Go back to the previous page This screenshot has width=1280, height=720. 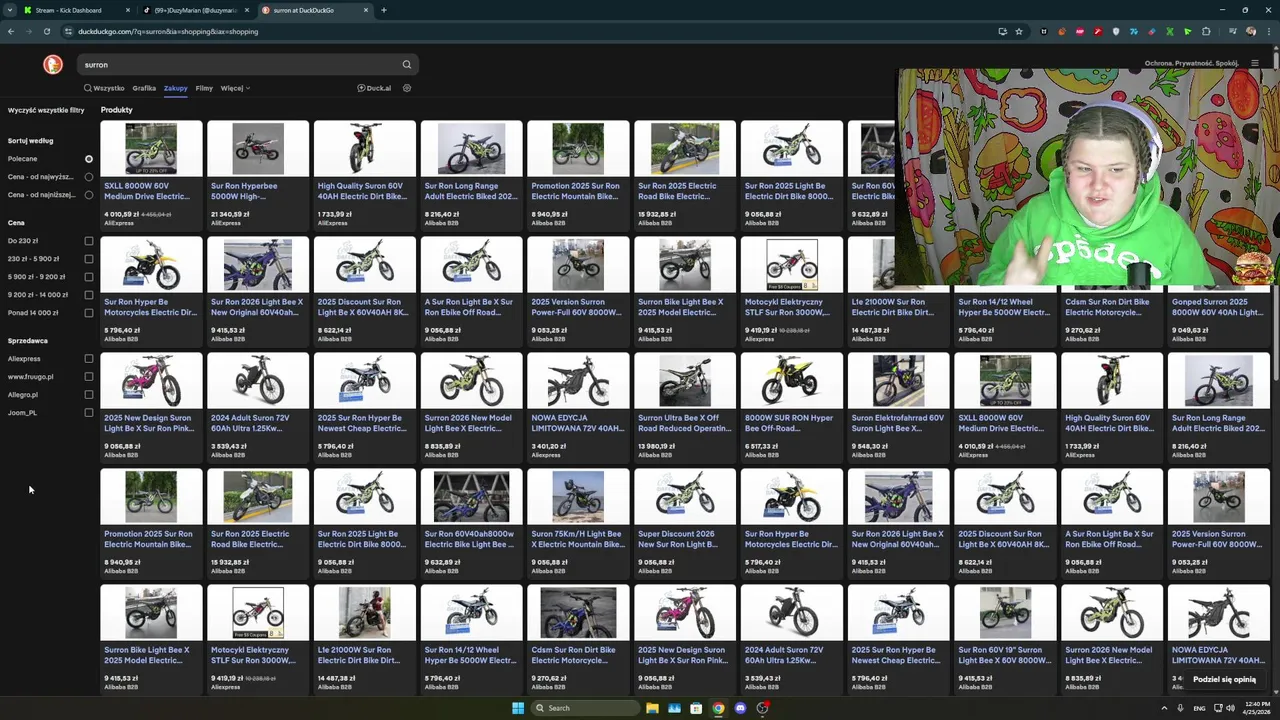[x=11, y=31]
